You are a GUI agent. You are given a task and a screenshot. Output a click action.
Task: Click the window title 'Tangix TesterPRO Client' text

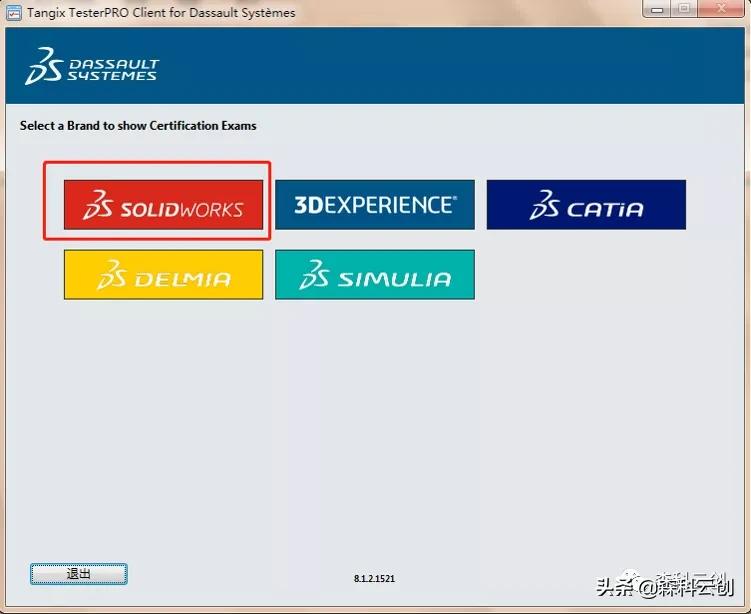point(96,12)
